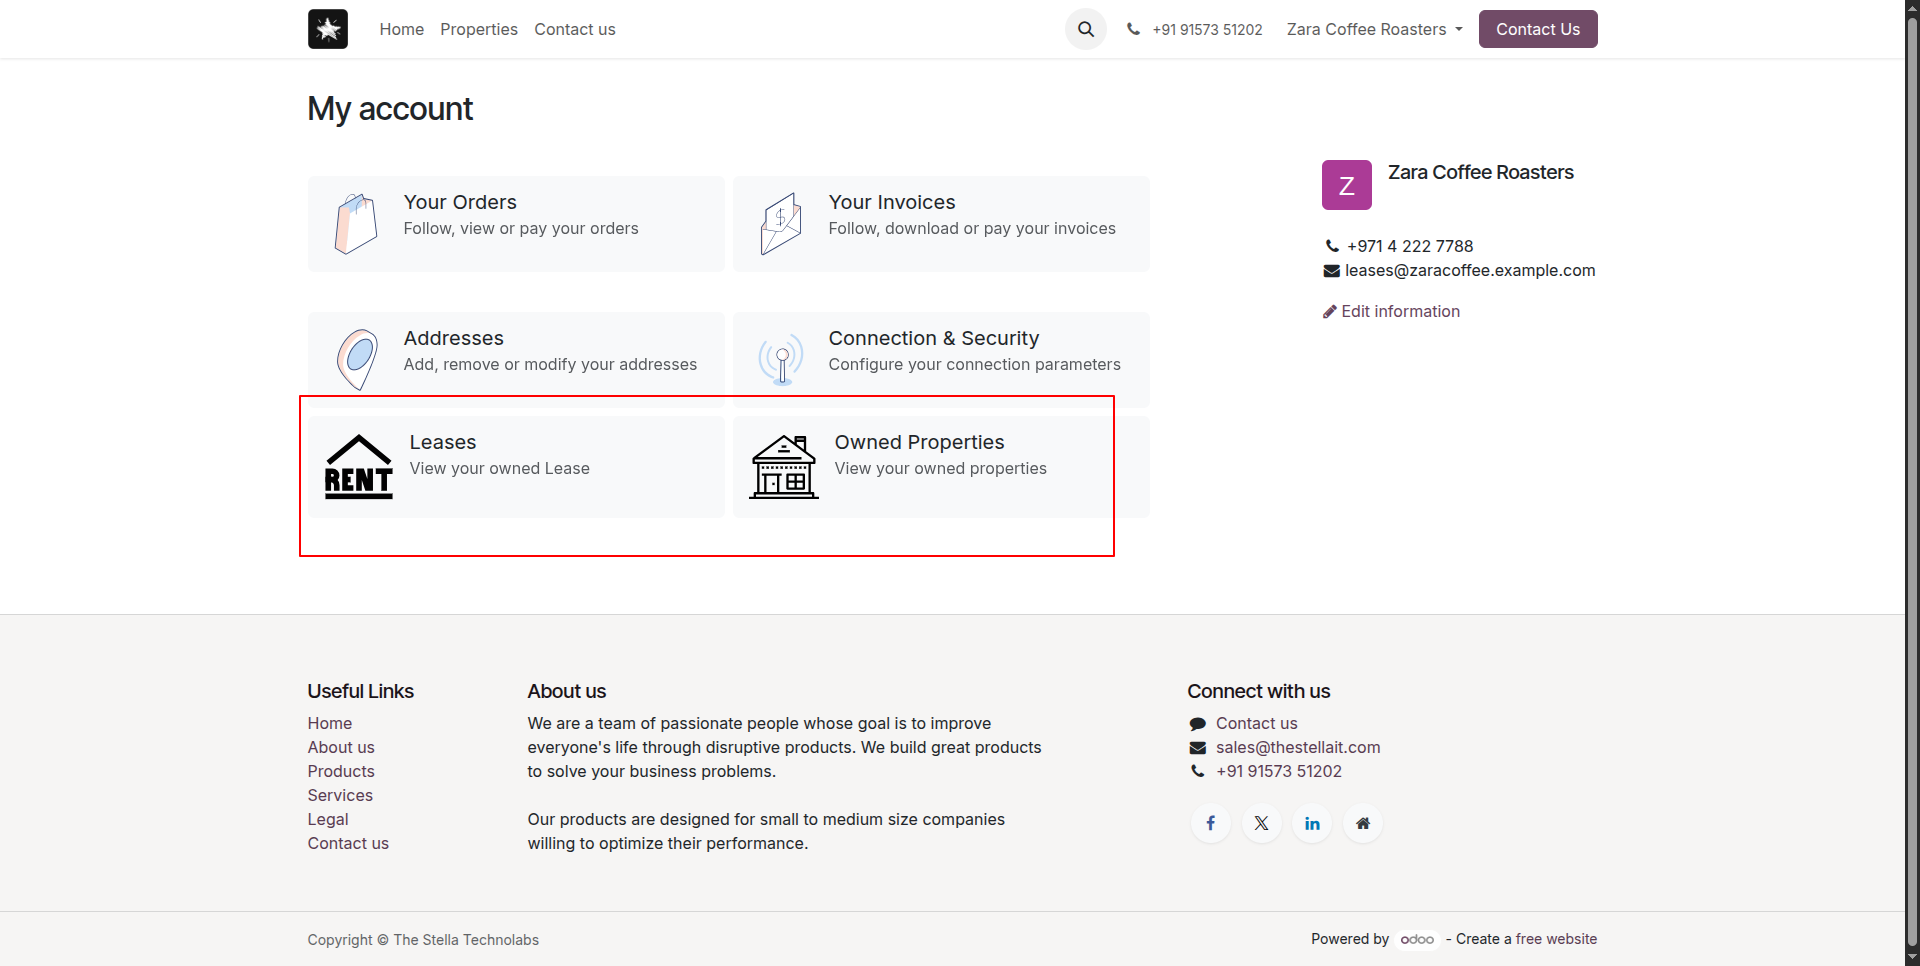Image resolution: width=1920 pixels, height=966 pixels.
Task: Go to Home in the top menu
Action: (x=402, y=29)
